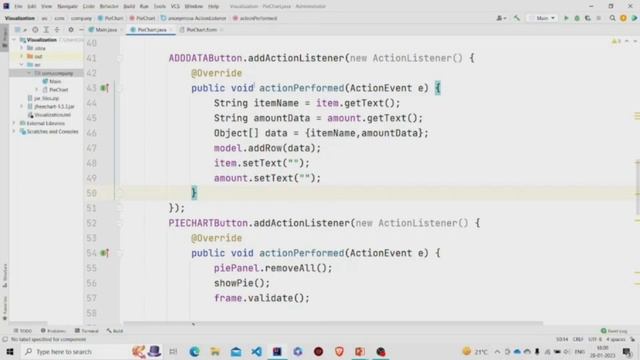640x360 pixels.
Task: Open the Build tool window button
Action: 115,331
